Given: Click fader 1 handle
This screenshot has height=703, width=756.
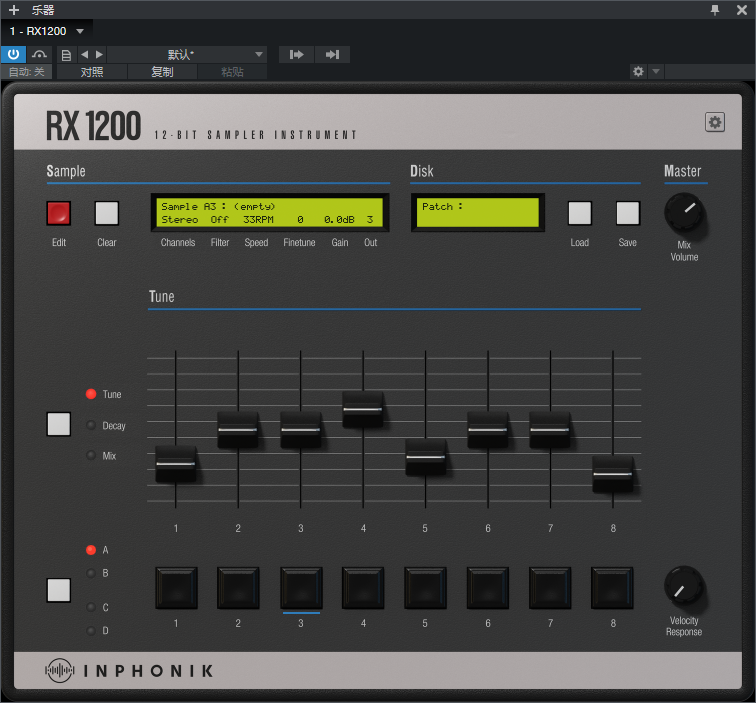Looking at the screenshot, I should pos(176,464).
